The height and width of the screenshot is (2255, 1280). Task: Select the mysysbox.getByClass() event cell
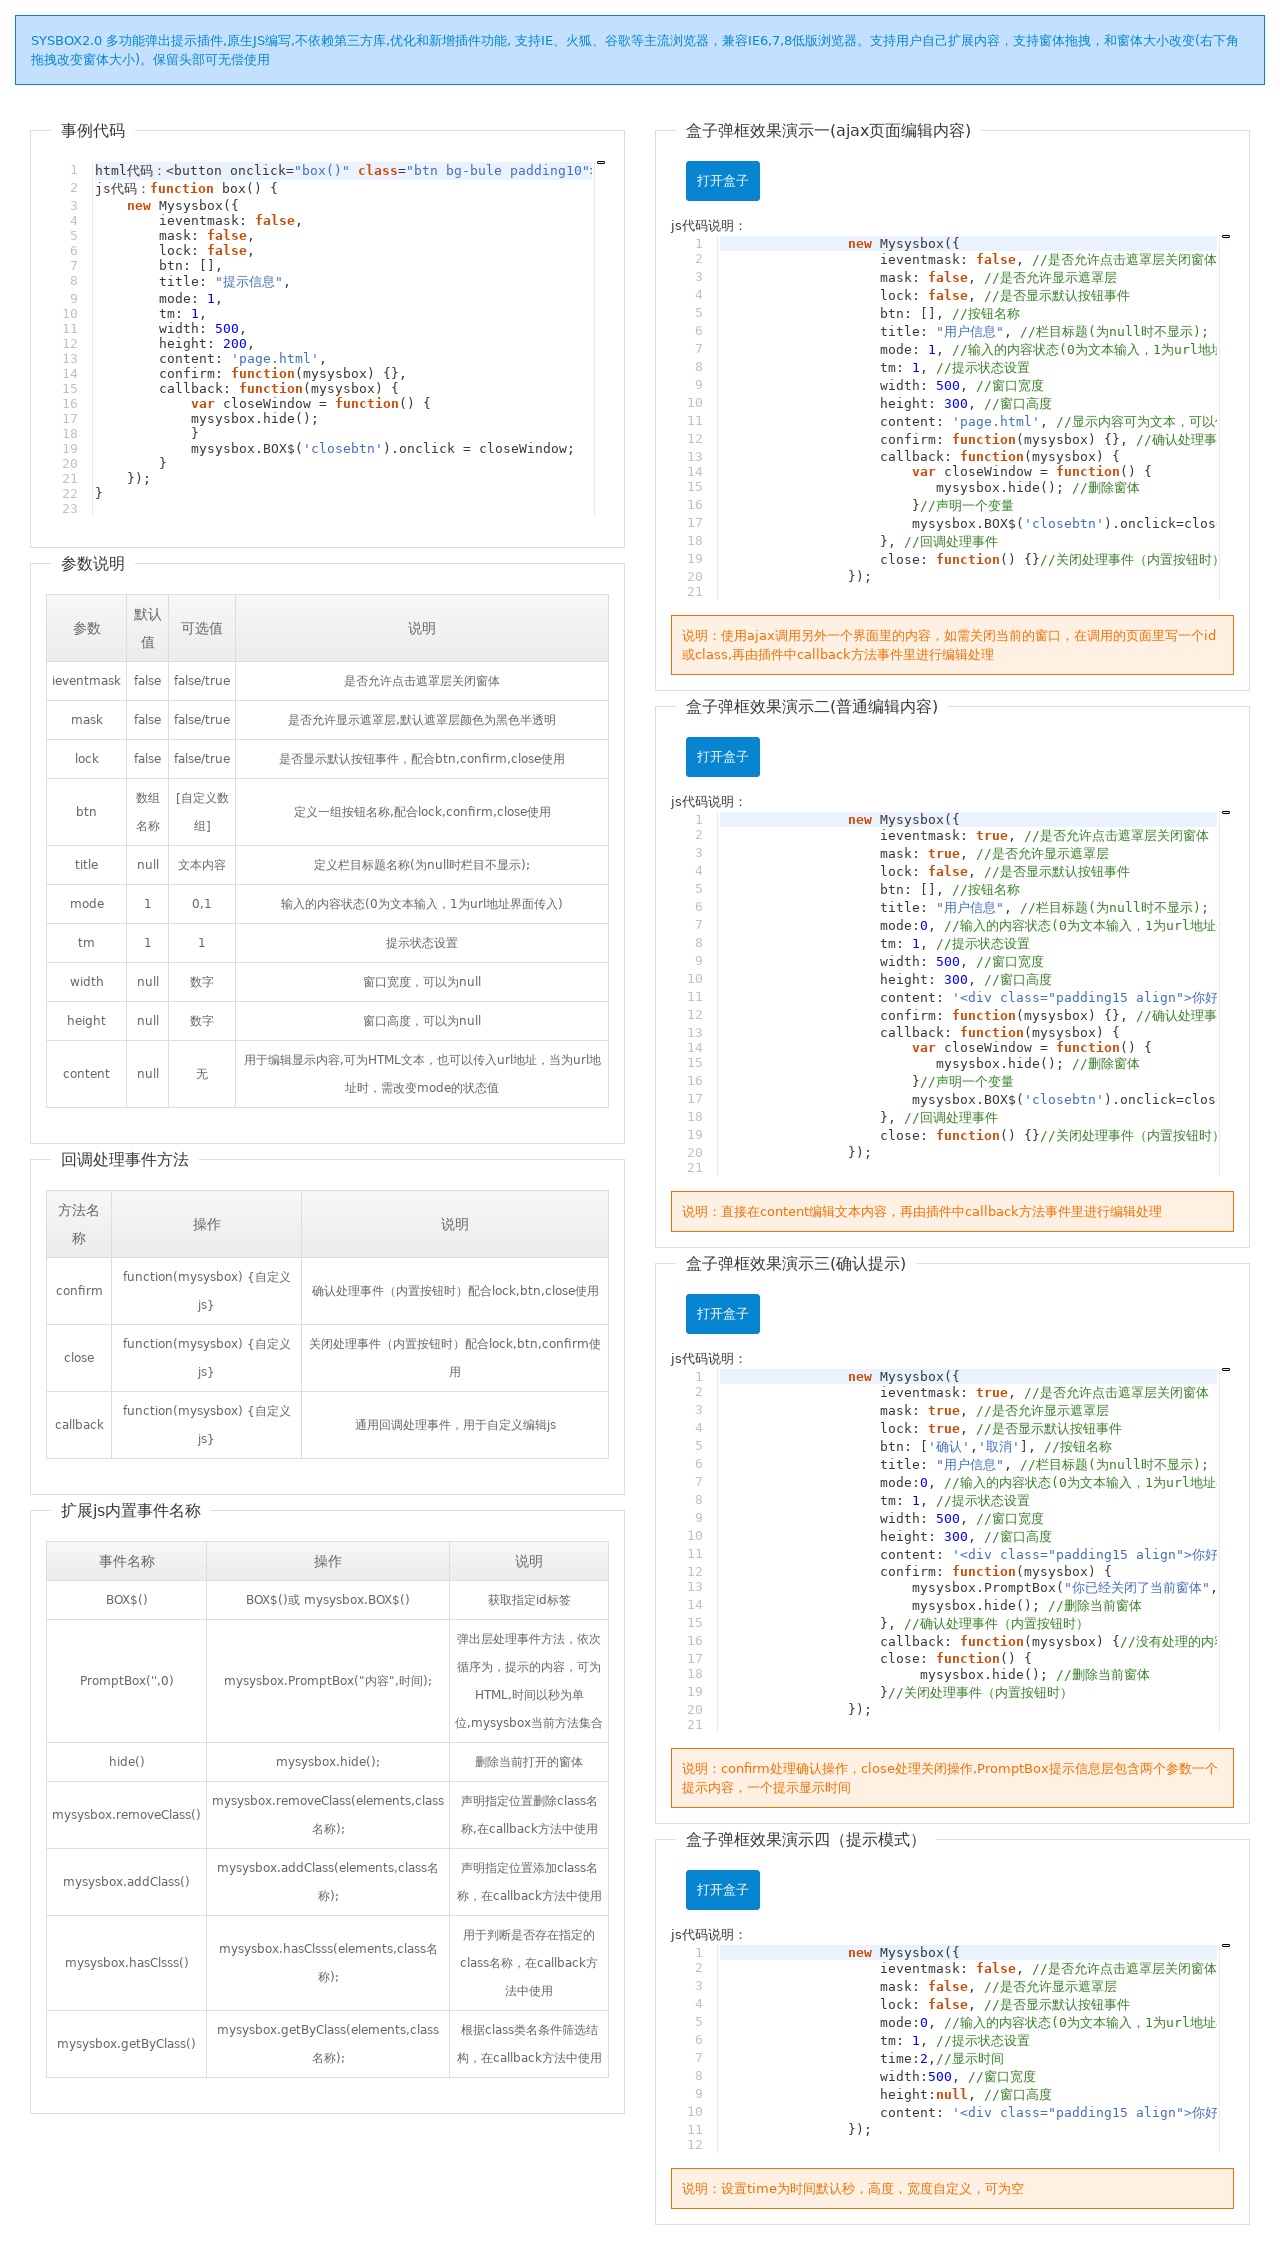[127, 2044]
